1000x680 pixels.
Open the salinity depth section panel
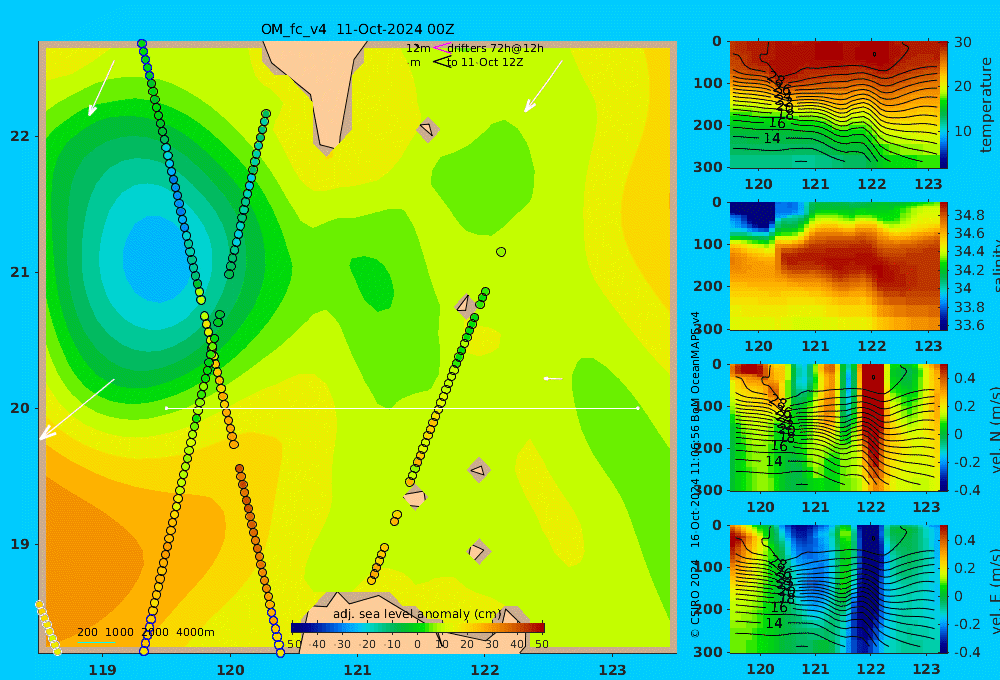click(834, 266)
